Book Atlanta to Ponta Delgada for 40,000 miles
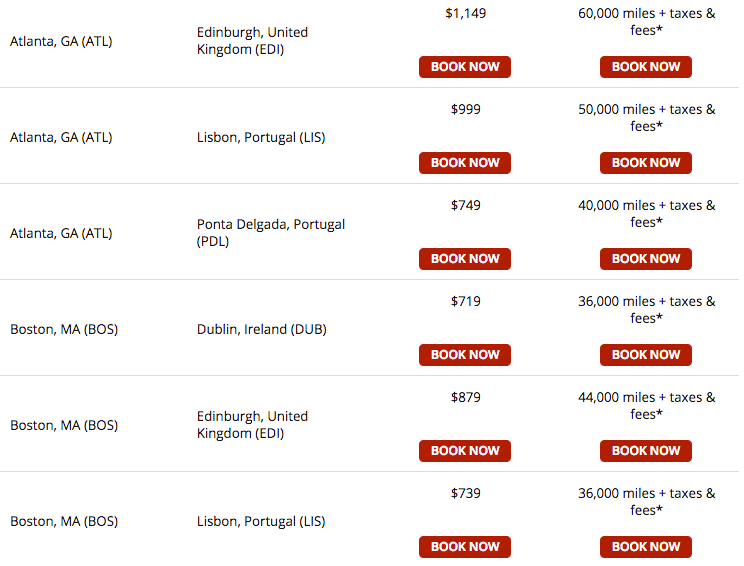This screenshot has height=566, width=744. 646,259
